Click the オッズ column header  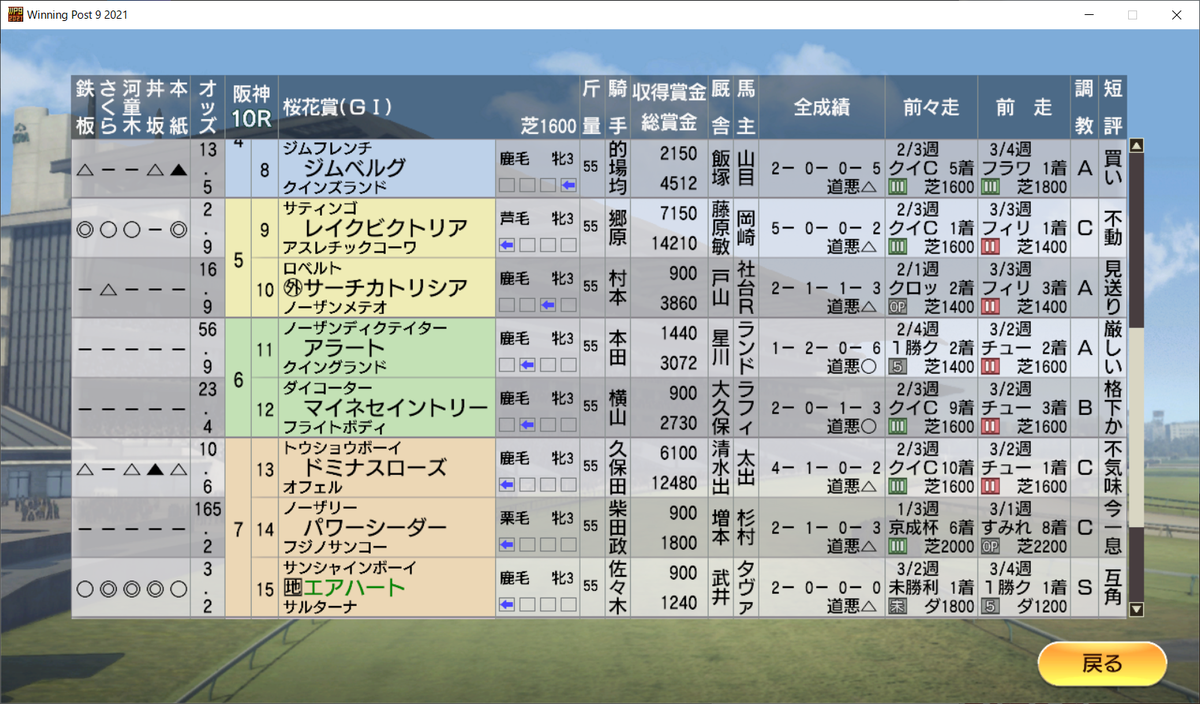coord(207,106)
